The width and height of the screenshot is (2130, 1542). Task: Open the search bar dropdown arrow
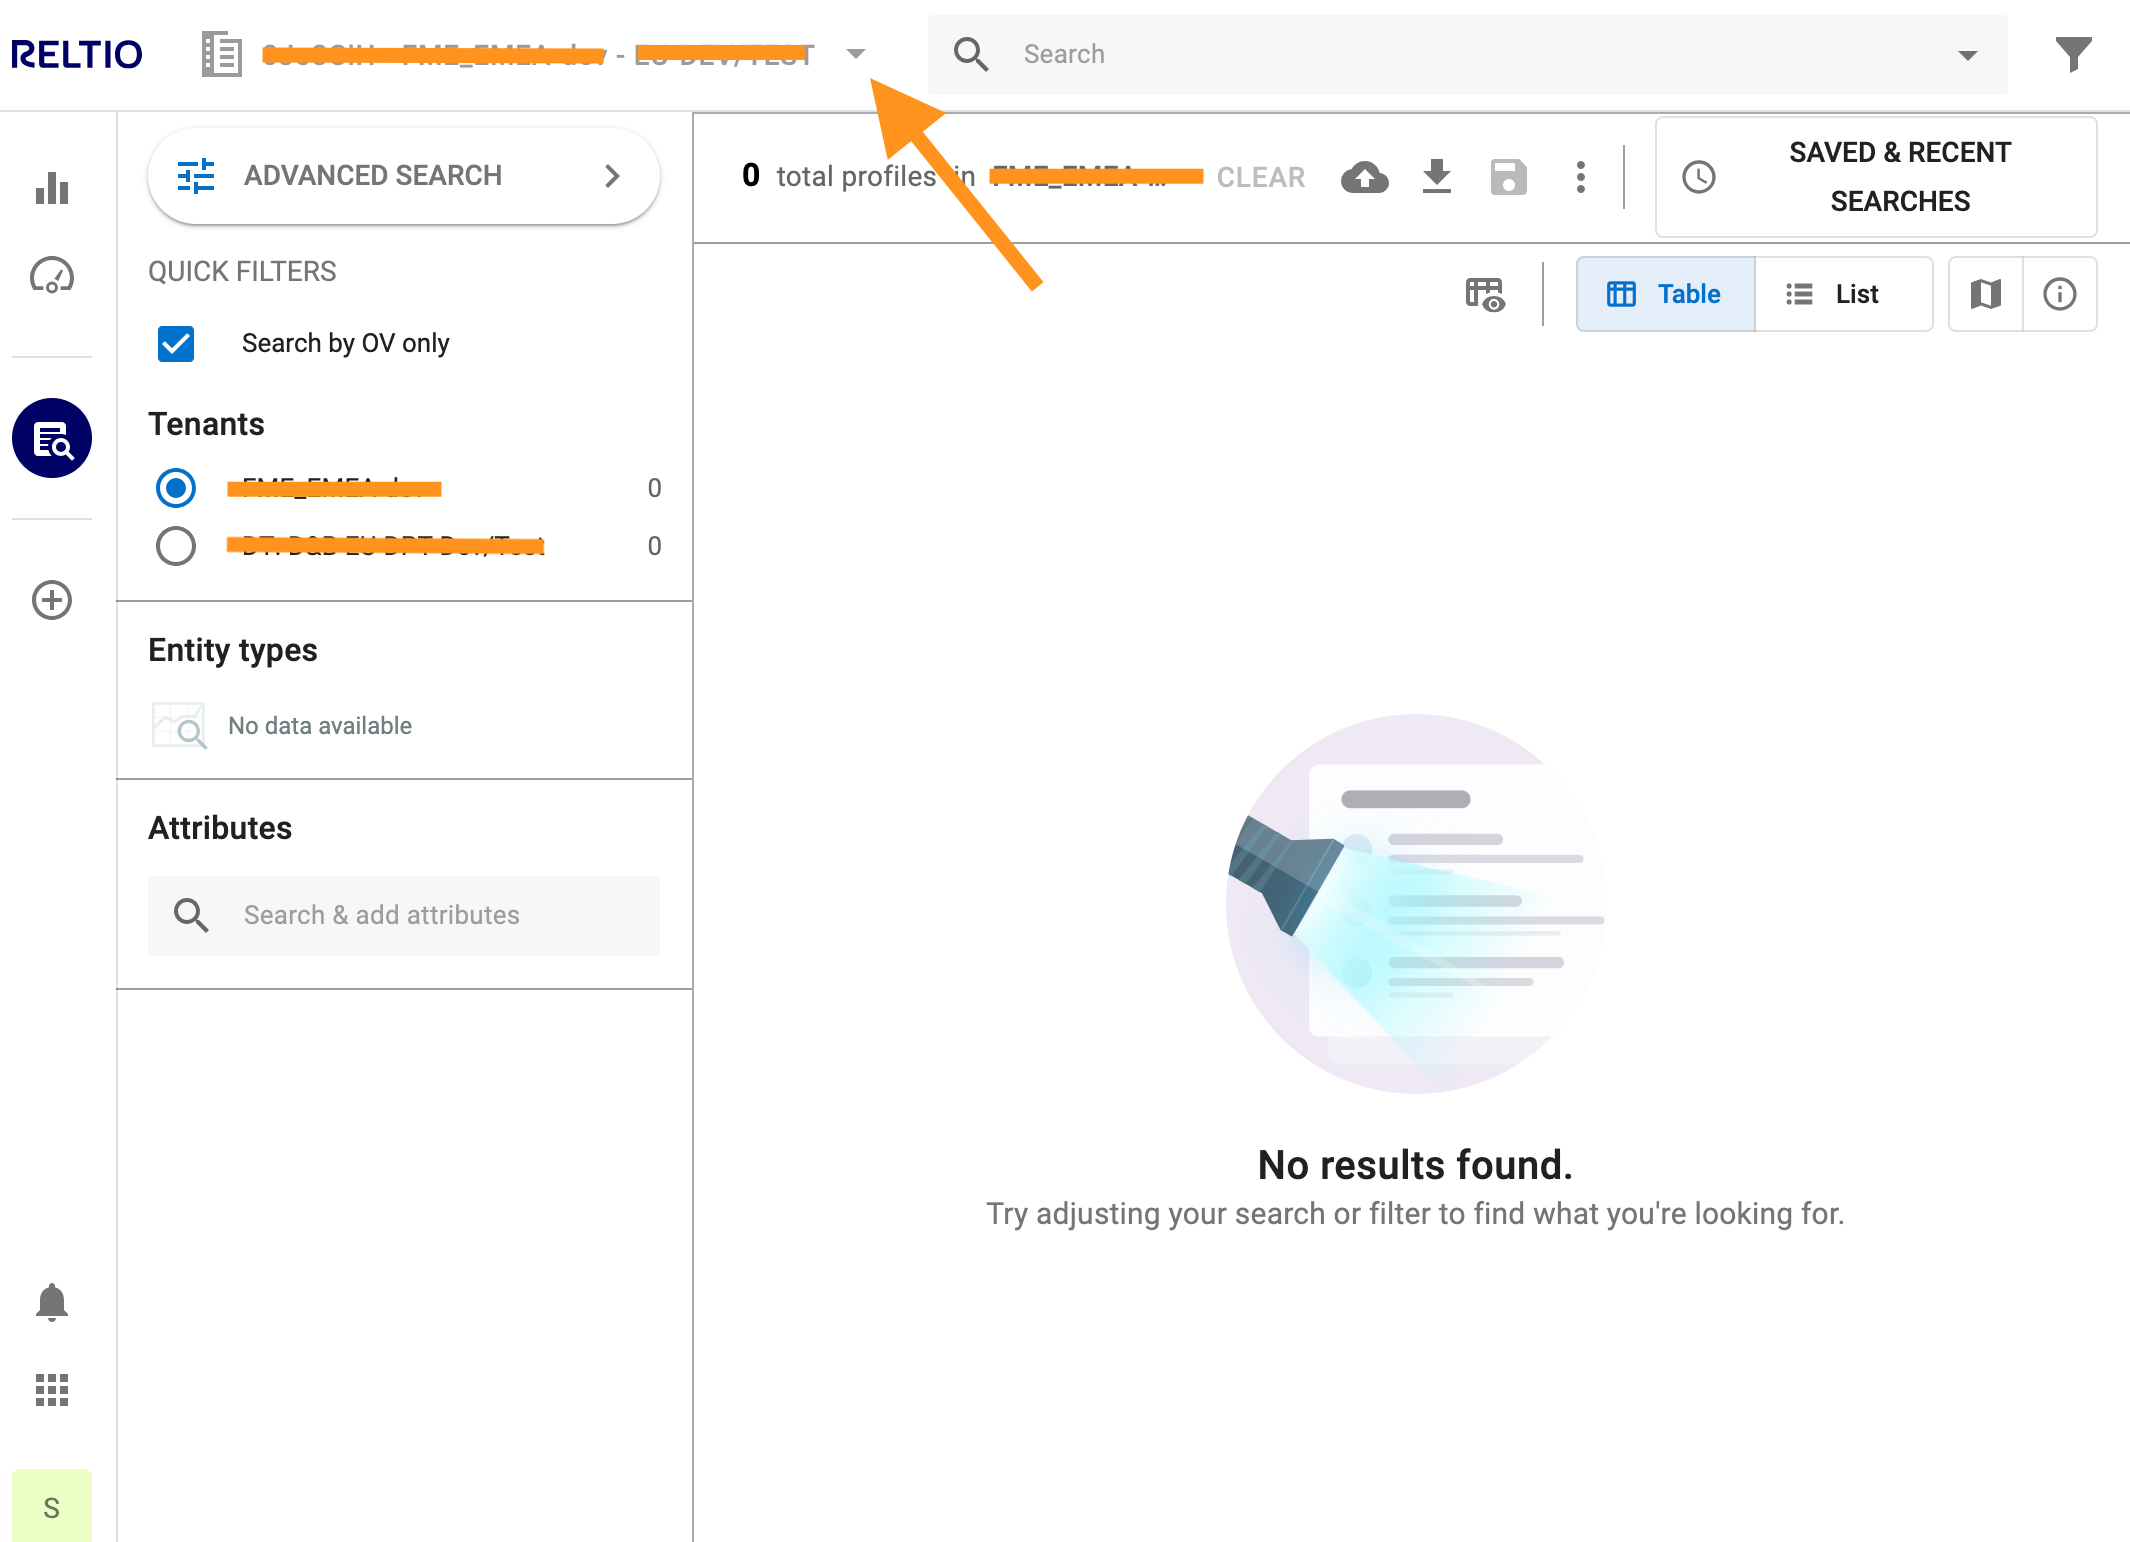[1967, 55]
